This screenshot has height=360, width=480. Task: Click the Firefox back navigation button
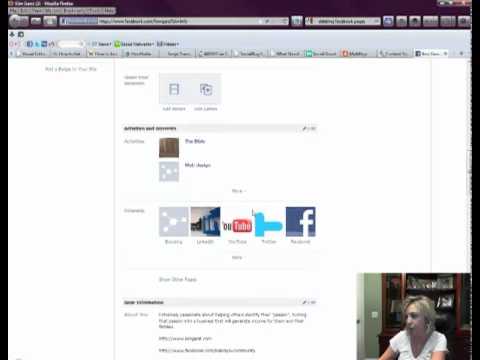click(x=15, y=21)
